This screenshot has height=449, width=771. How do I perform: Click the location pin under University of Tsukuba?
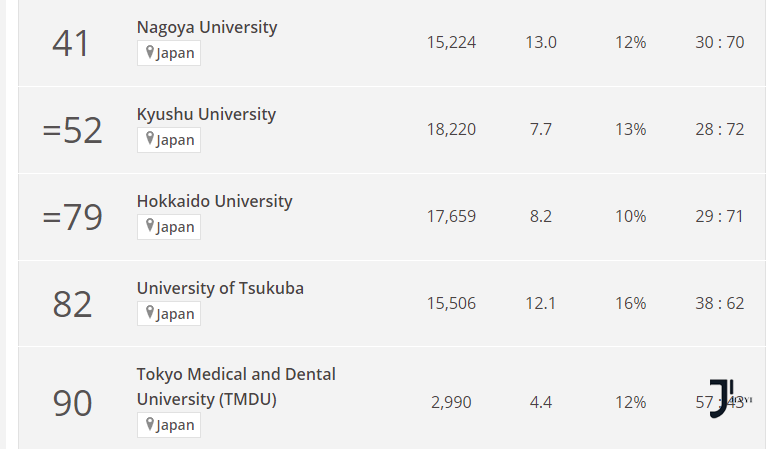coord(150,313)
